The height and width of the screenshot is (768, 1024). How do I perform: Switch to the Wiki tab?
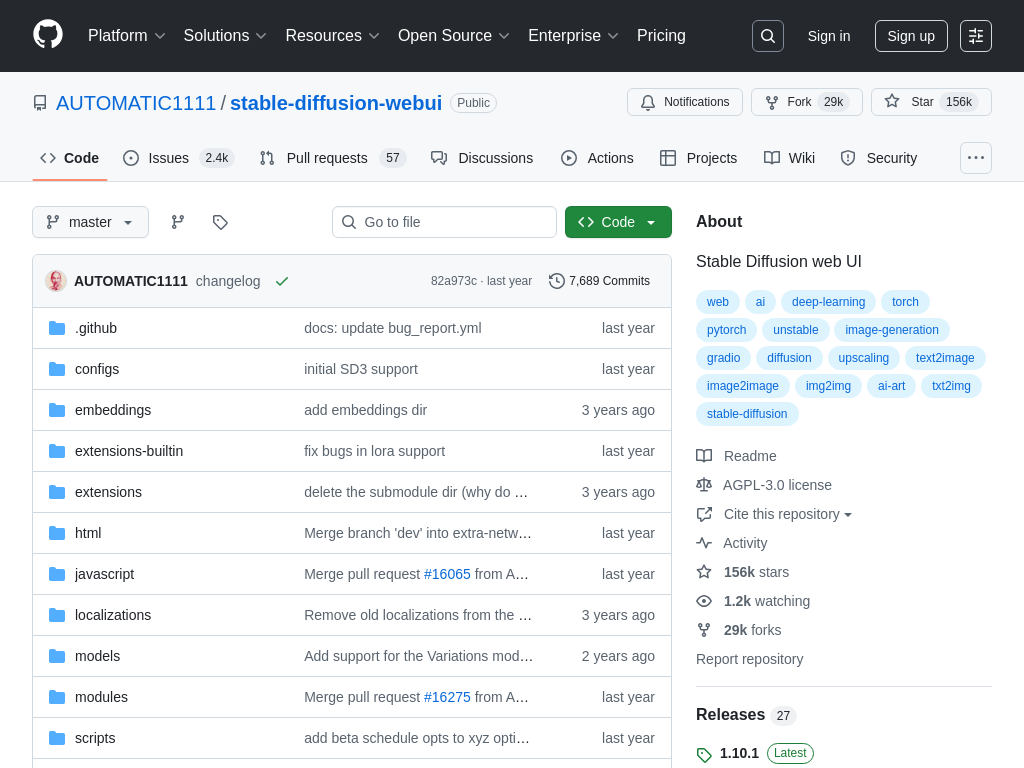790,158
